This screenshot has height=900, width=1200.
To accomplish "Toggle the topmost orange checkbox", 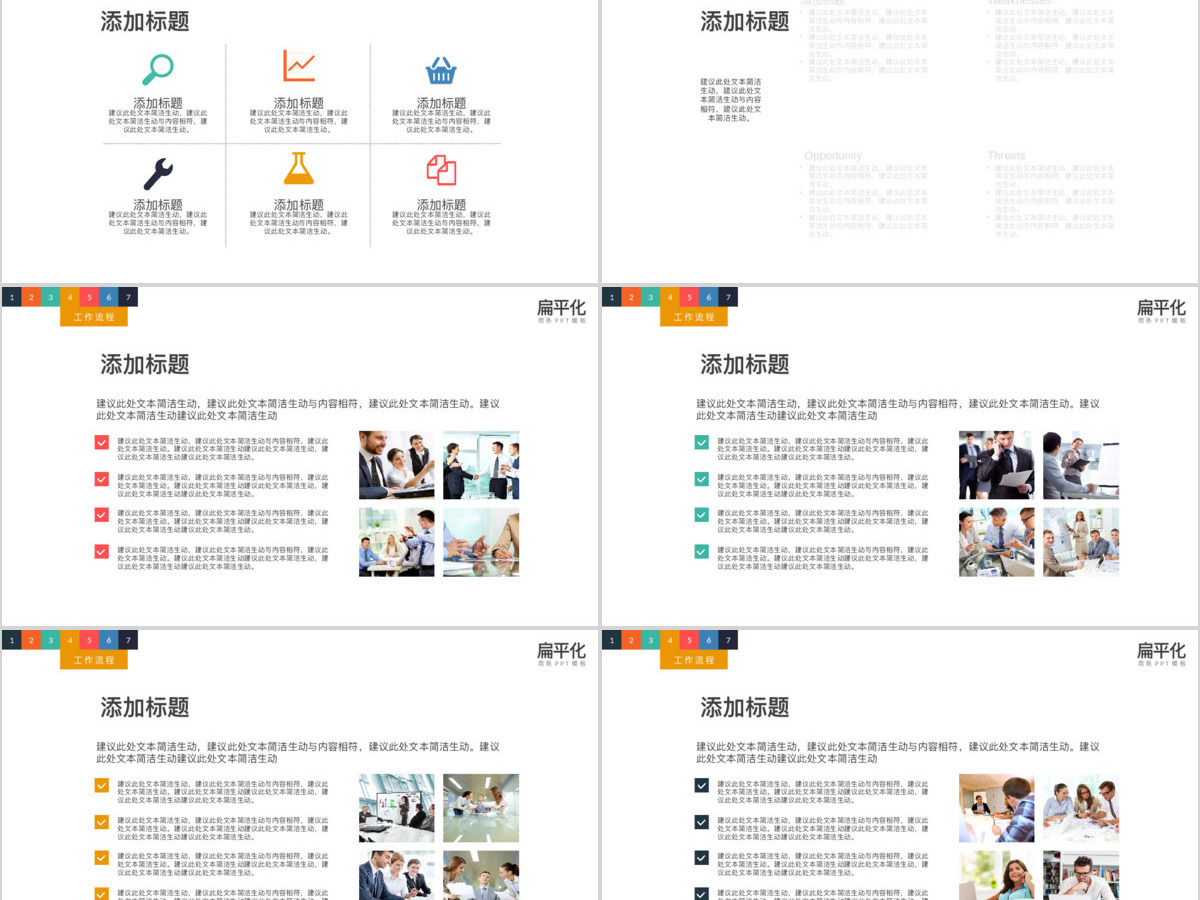I will click(102, 785).
